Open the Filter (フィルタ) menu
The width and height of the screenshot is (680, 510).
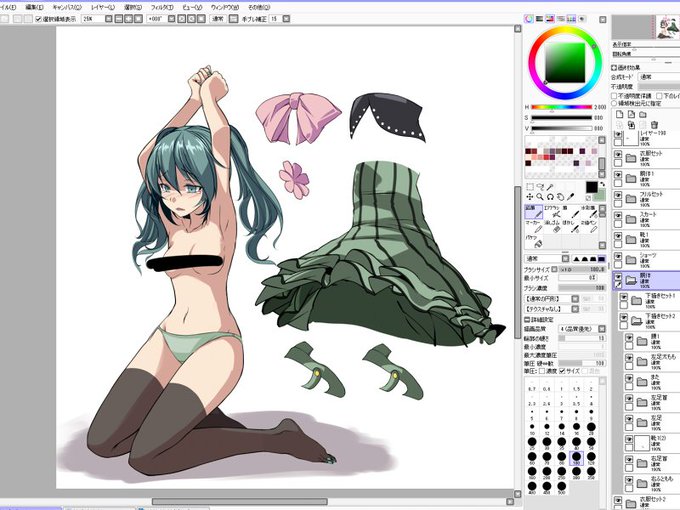pyautogui.click(x=162, y=7)
